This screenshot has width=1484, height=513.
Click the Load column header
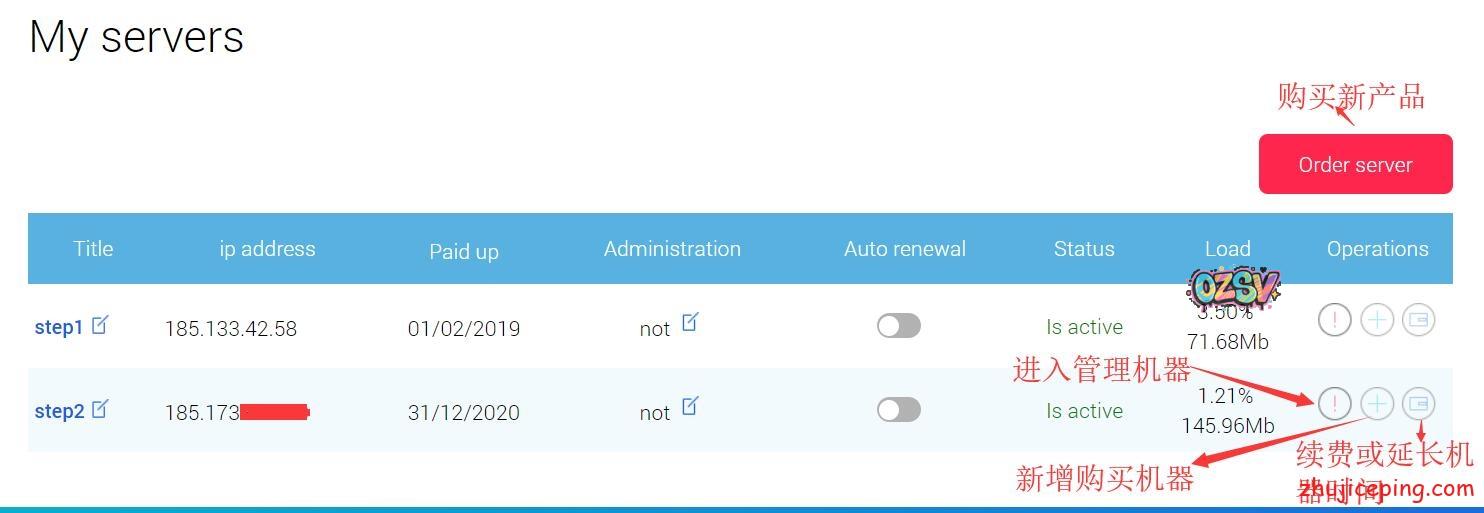coord(1228,249)
